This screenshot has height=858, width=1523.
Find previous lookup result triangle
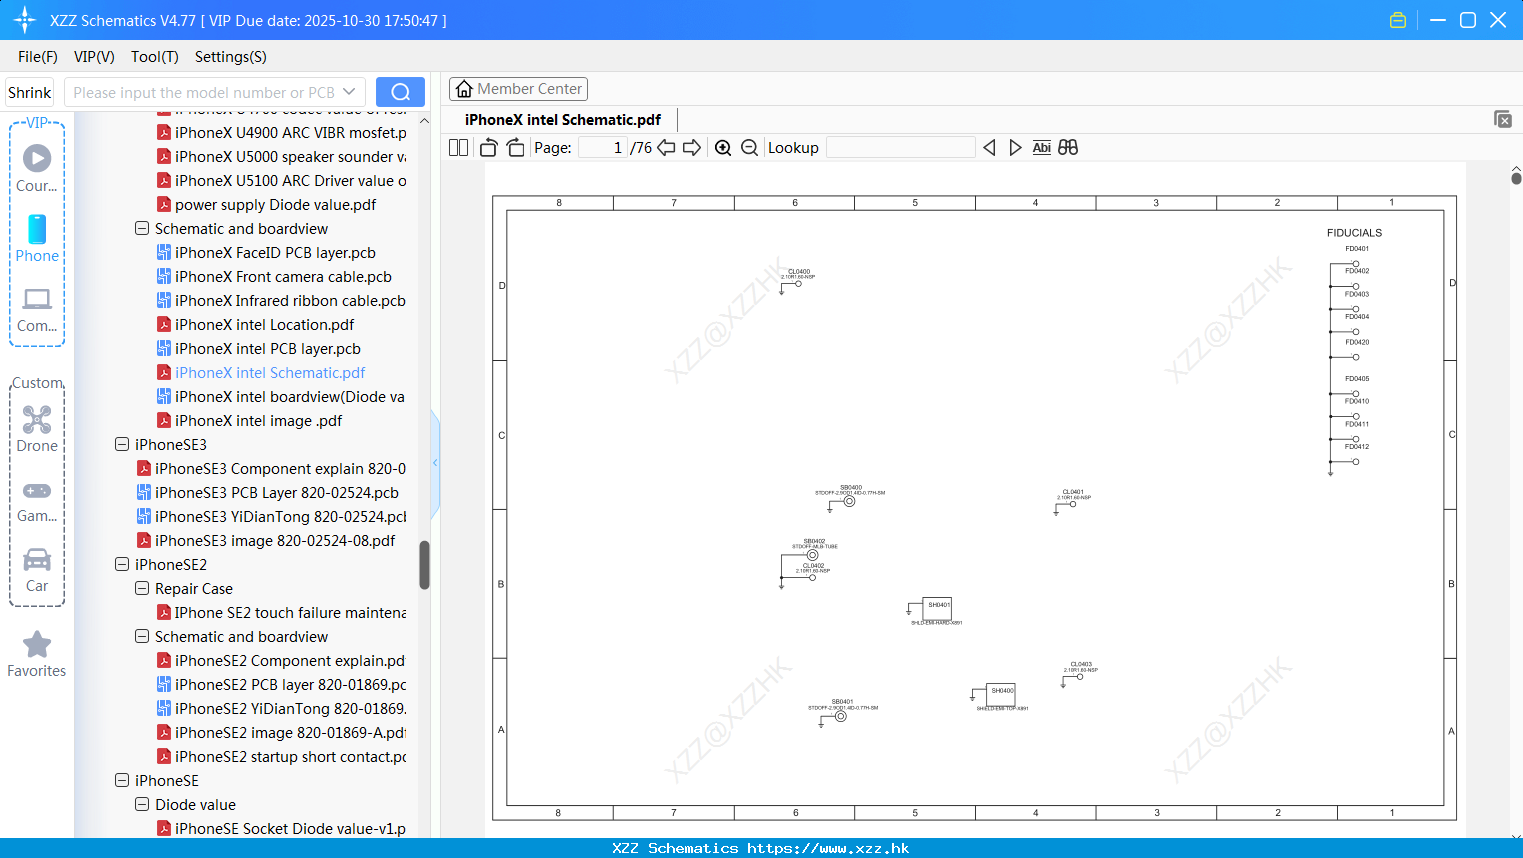click(x=989, y=148)
